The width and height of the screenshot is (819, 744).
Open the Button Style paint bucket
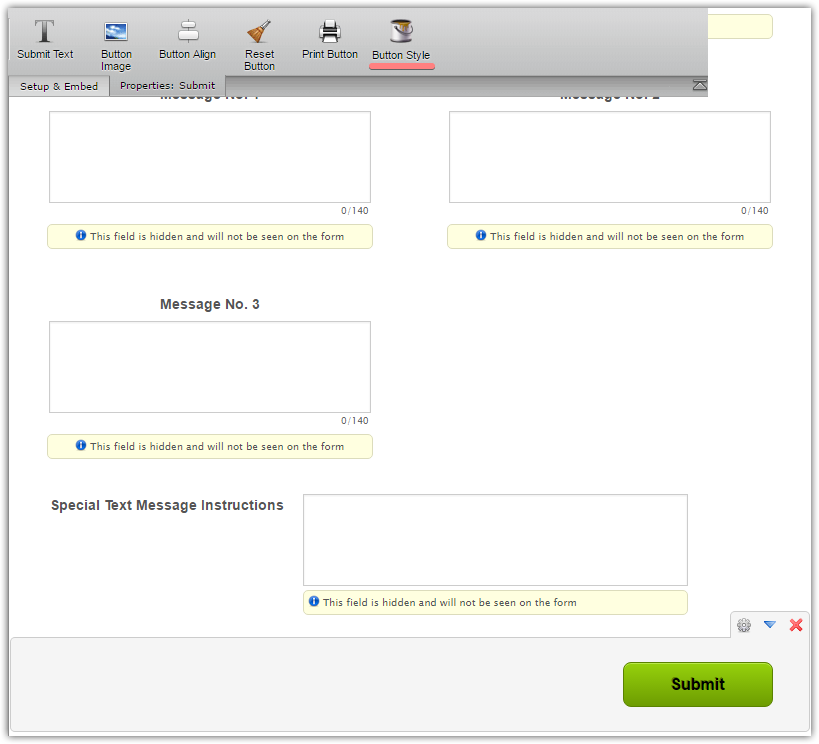(401, 32)
